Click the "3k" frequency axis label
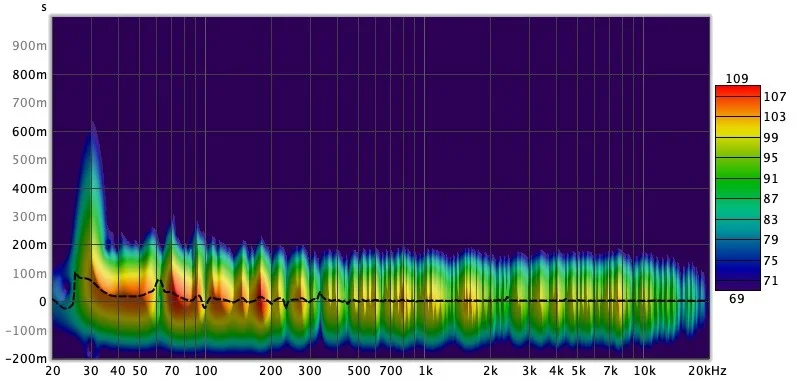Viewport: 800px width, 383px height. pyautogui.click(x=529, y=371)
